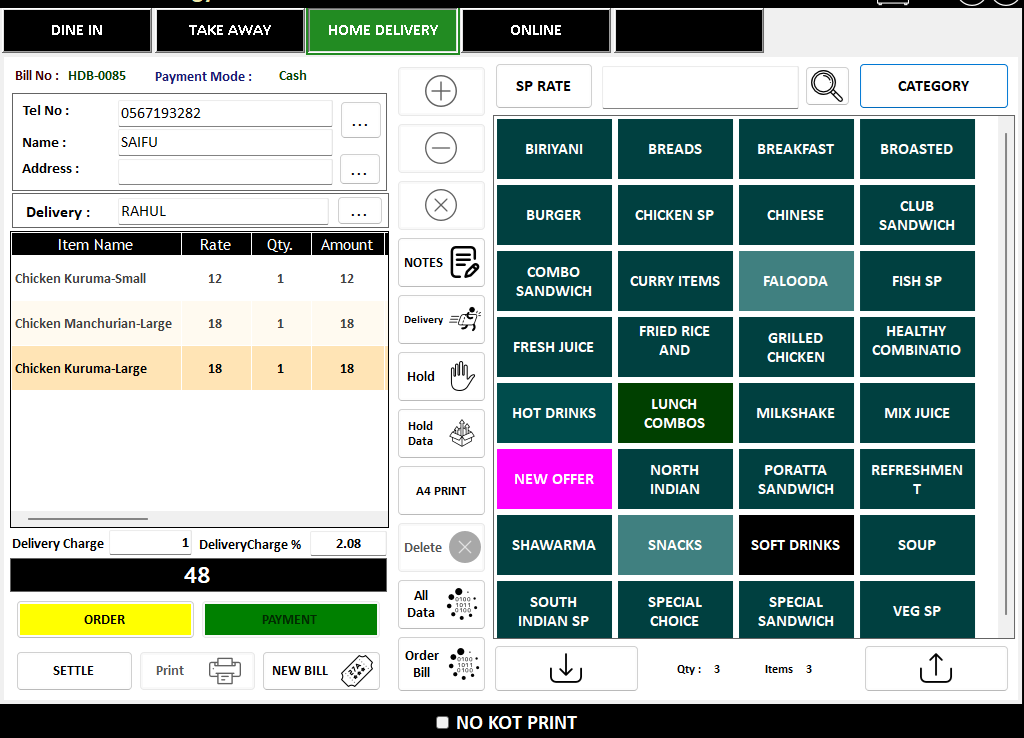
Task: Click the circled X remove item icon
Action: [x=441, y=205]
